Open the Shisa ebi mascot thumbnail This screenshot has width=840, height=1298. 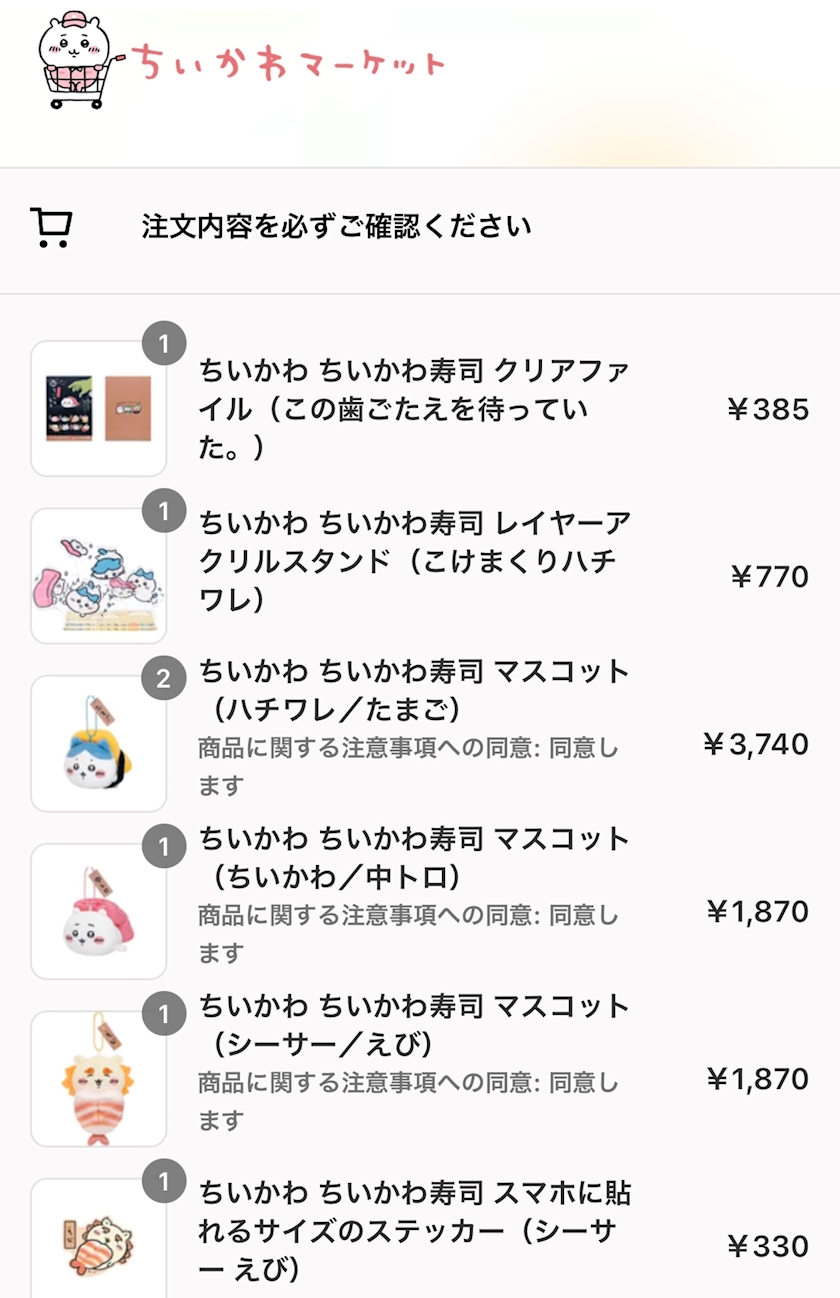pyautogui.click(x=98, y=1078)
